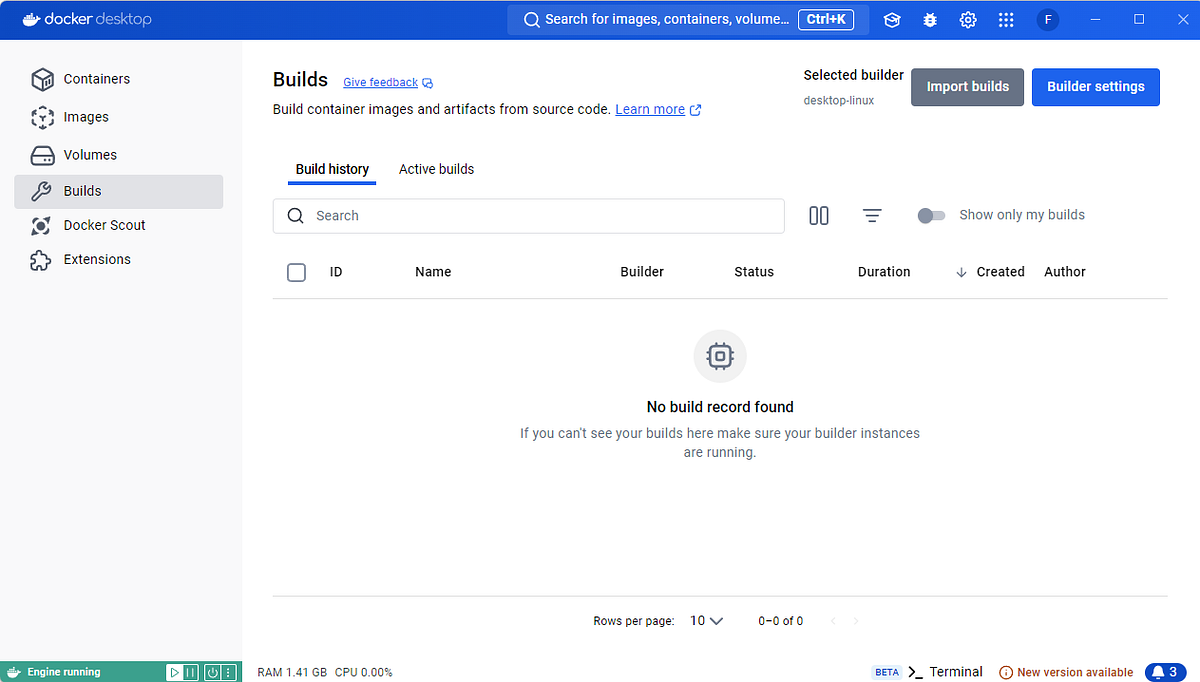Open the Give feedback link
Viewport: 1200px width, 682px height.
(380, 82)
